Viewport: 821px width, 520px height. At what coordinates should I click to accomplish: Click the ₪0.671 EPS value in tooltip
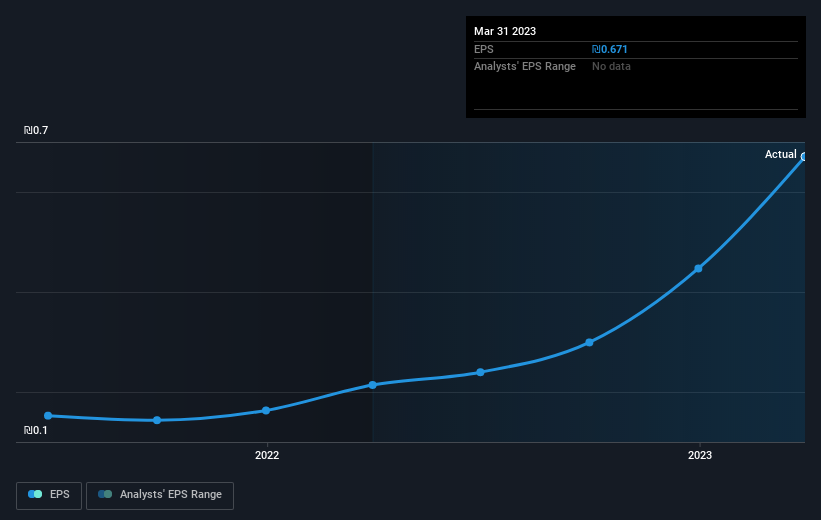click(x=609, y=49)
